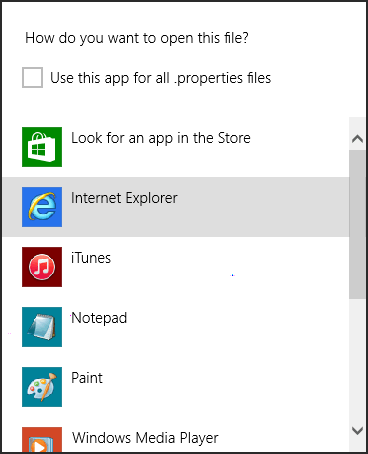Screen dimensions: 368x454
Task: Pick the Notepad icon
Action: point(42,327)
